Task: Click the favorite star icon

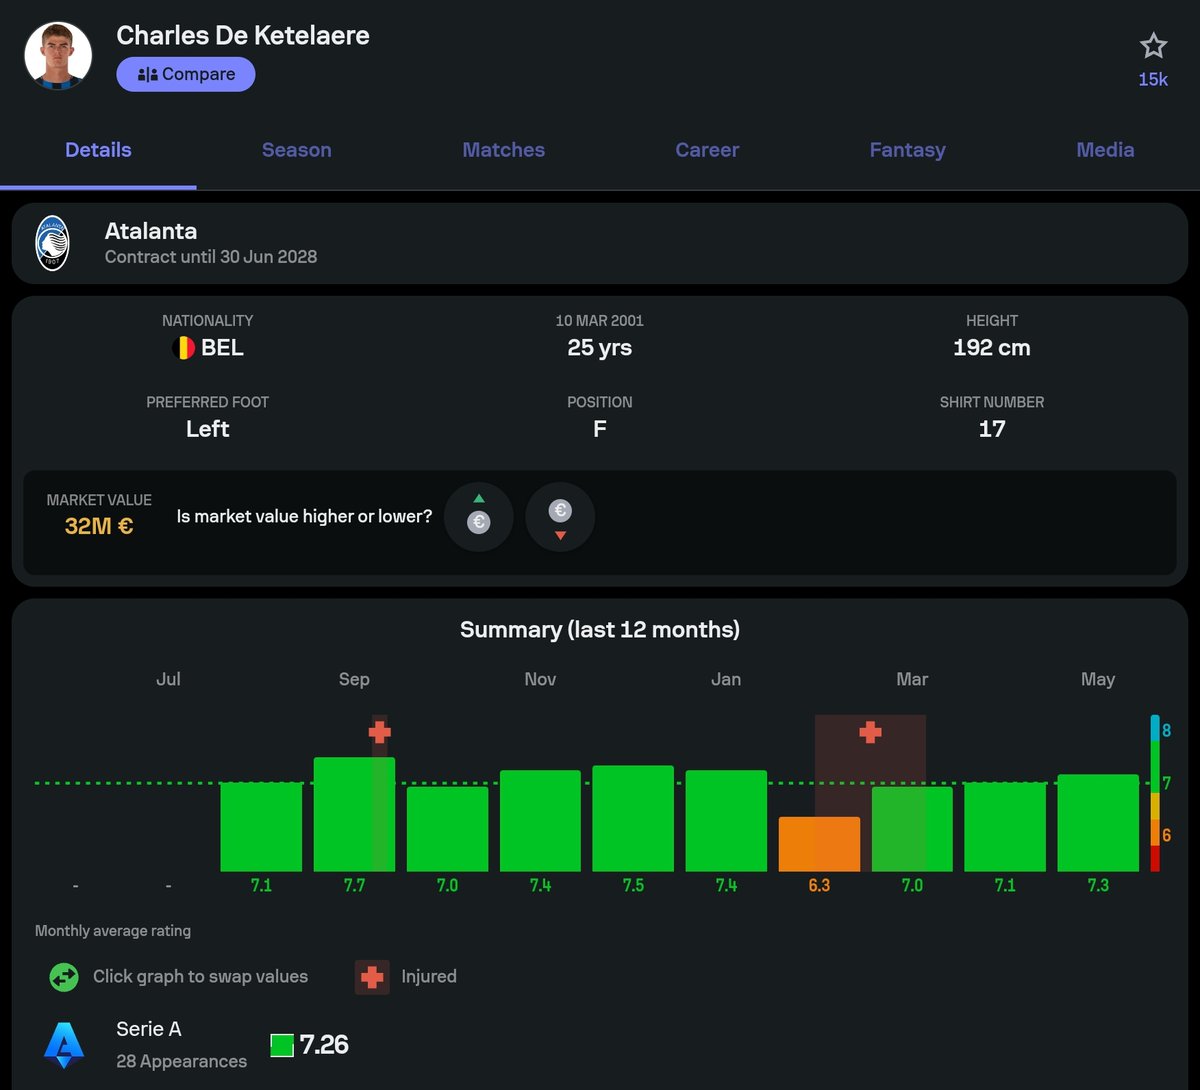Action: point(1153,46)
